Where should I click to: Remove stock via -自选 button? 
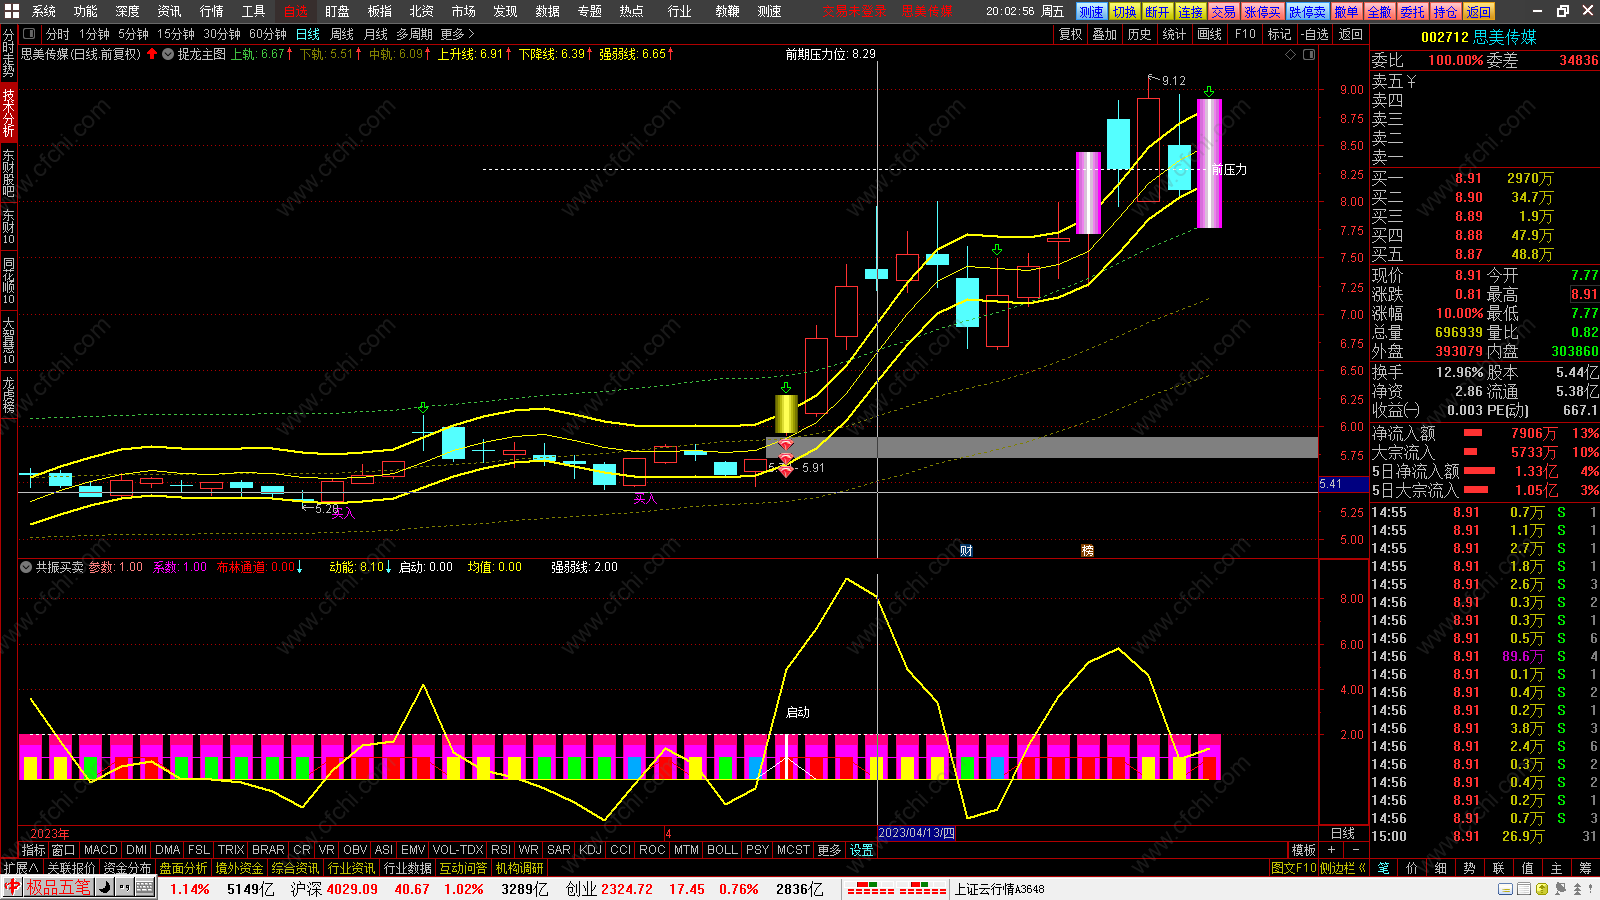click(1315, 34)
